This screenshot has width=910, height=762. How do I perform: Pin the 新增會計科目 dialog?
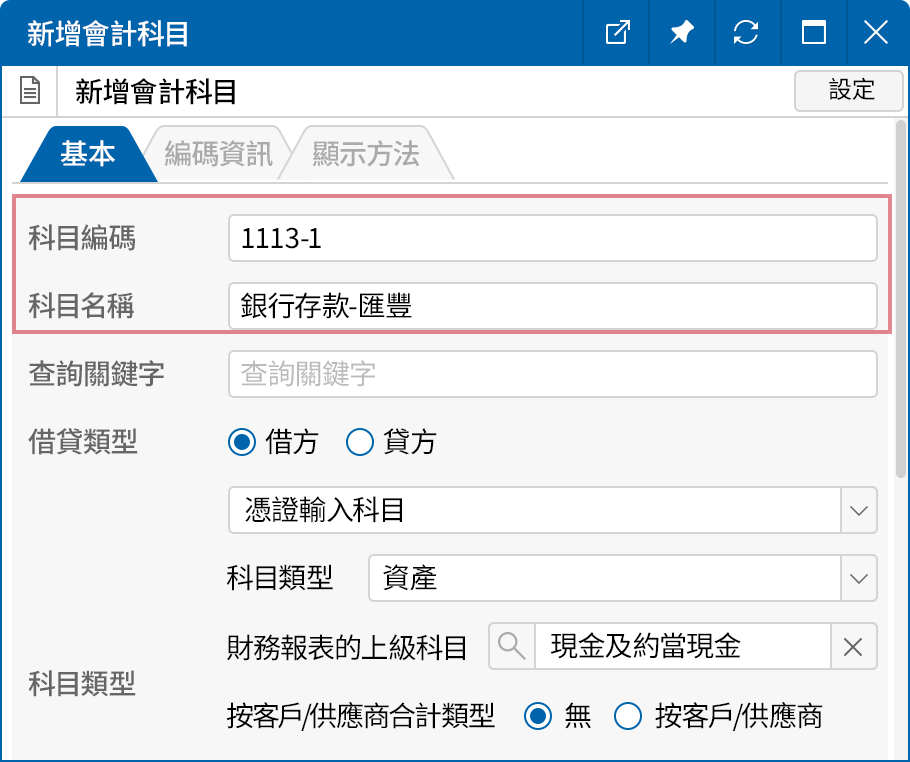coord(682,33)
